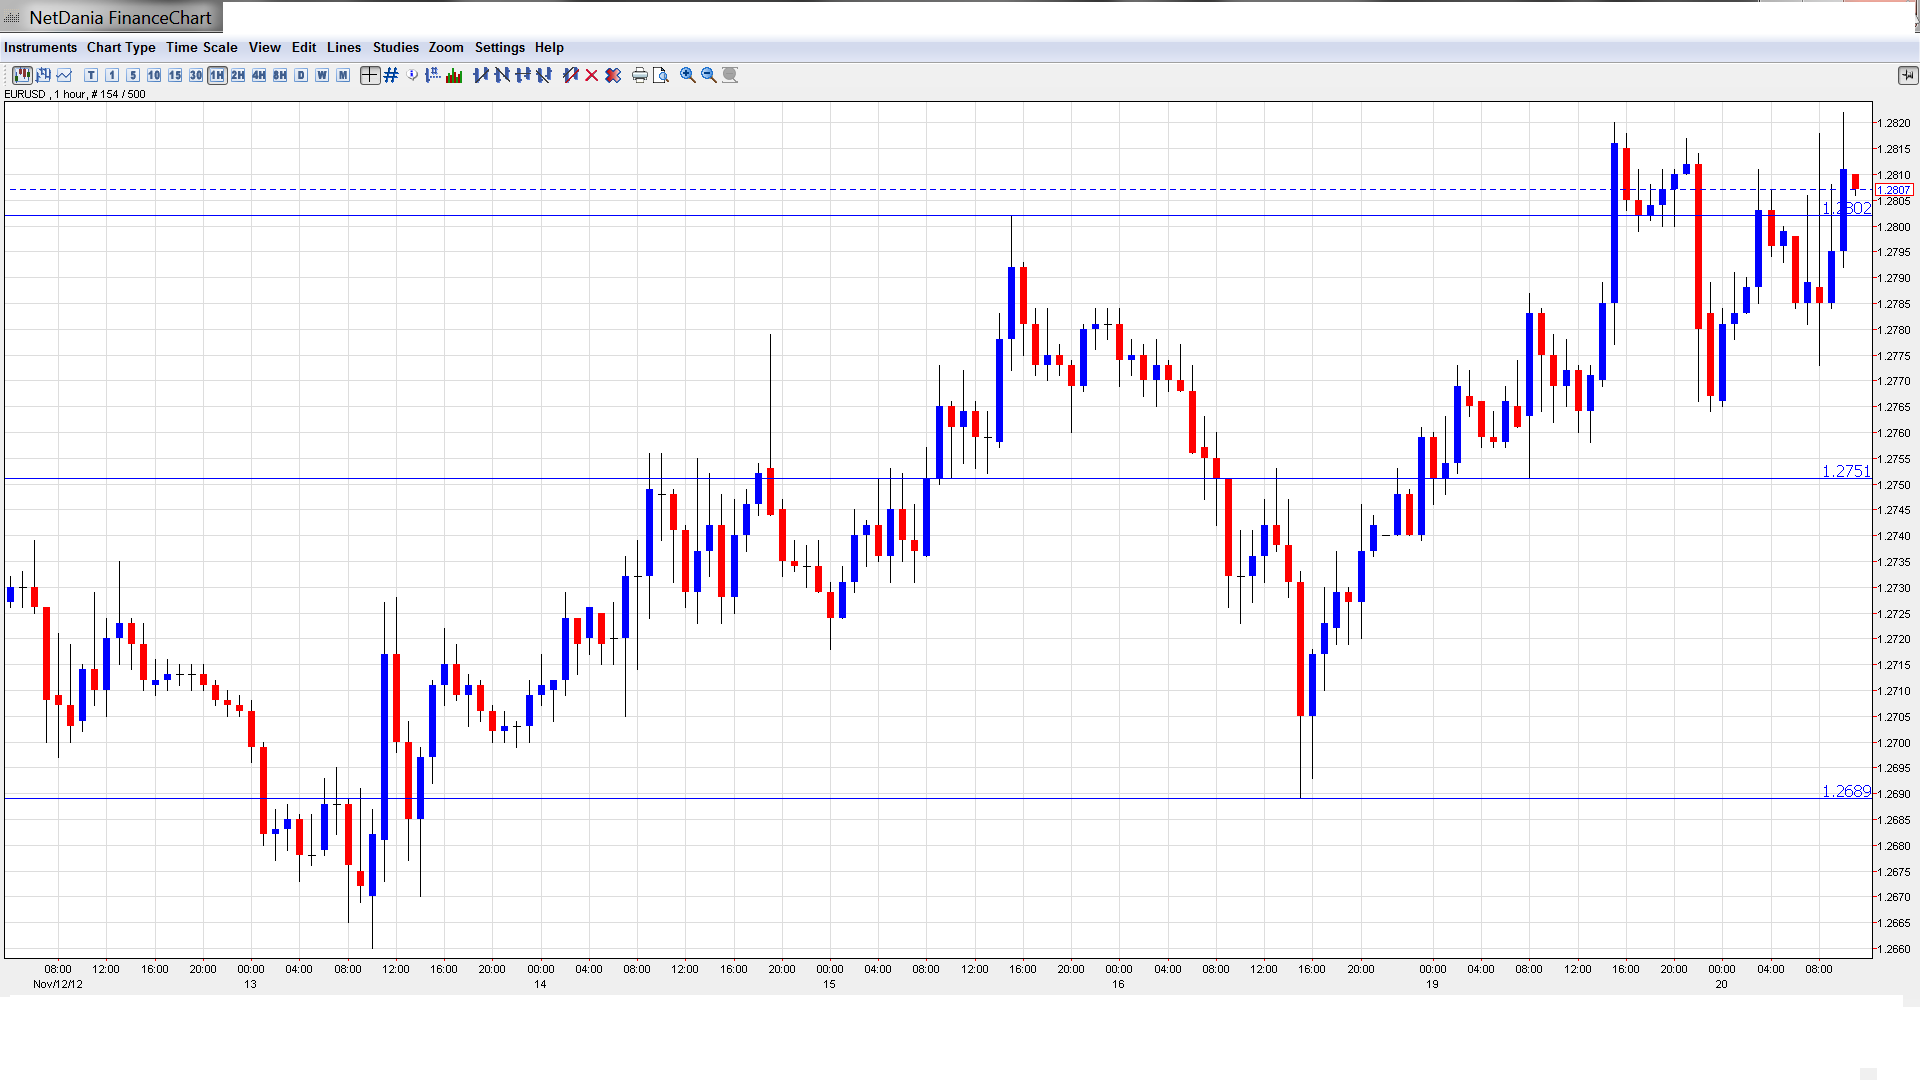
Task: Select candlestick chart type icon
Action: tap(22, 75)
